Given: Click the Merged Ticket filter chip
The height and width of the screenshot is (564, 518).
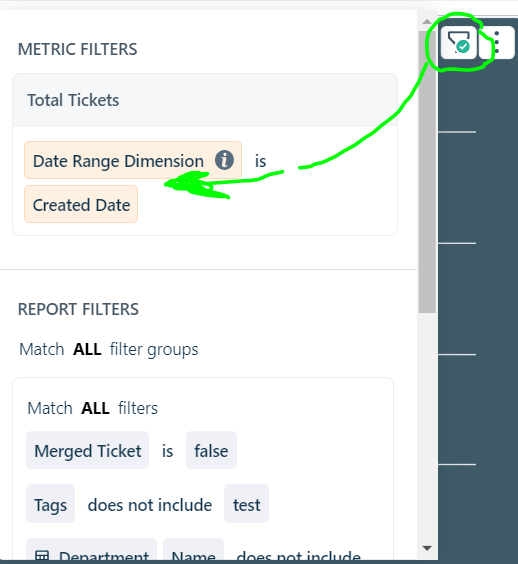Looking at the screenshot, I should [x=87, y=450].
